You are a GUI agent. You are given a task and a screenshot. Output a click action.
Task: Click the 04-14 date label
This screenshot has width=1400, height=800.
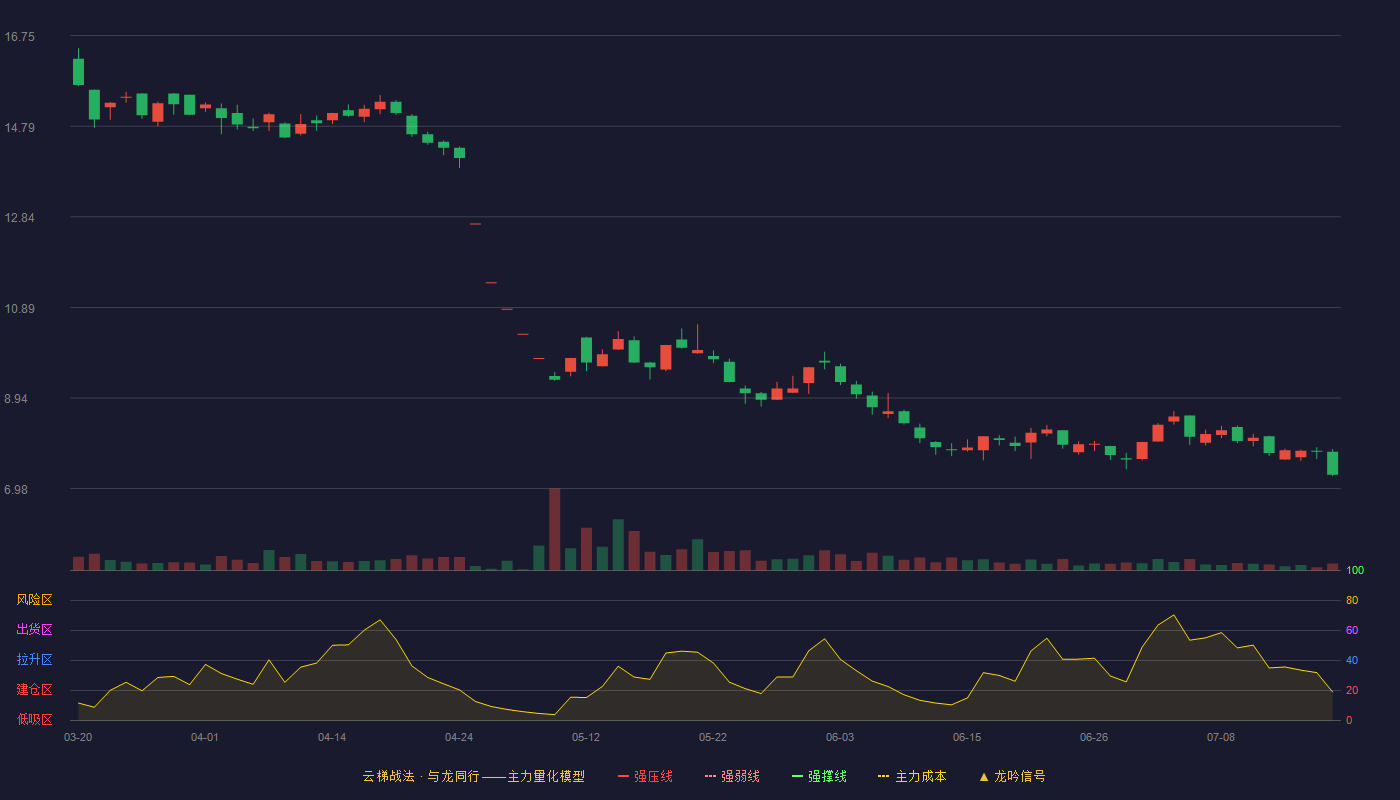pos(332,737)
